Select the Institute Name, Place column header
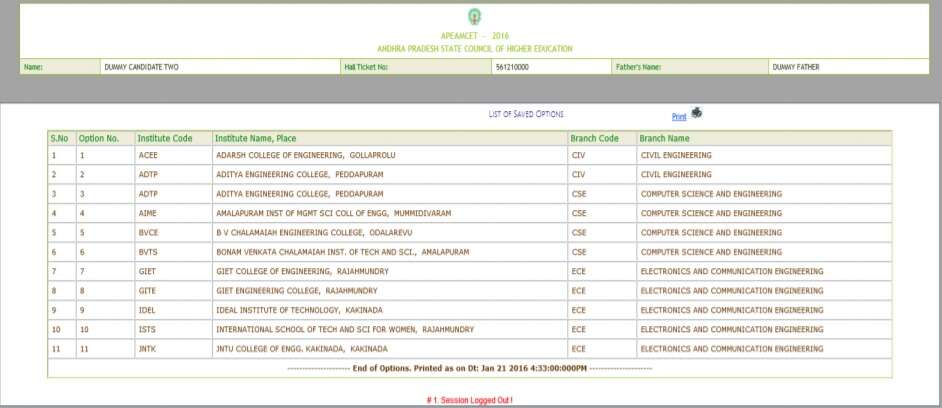942x408 pixels. (x=256, y=138)
